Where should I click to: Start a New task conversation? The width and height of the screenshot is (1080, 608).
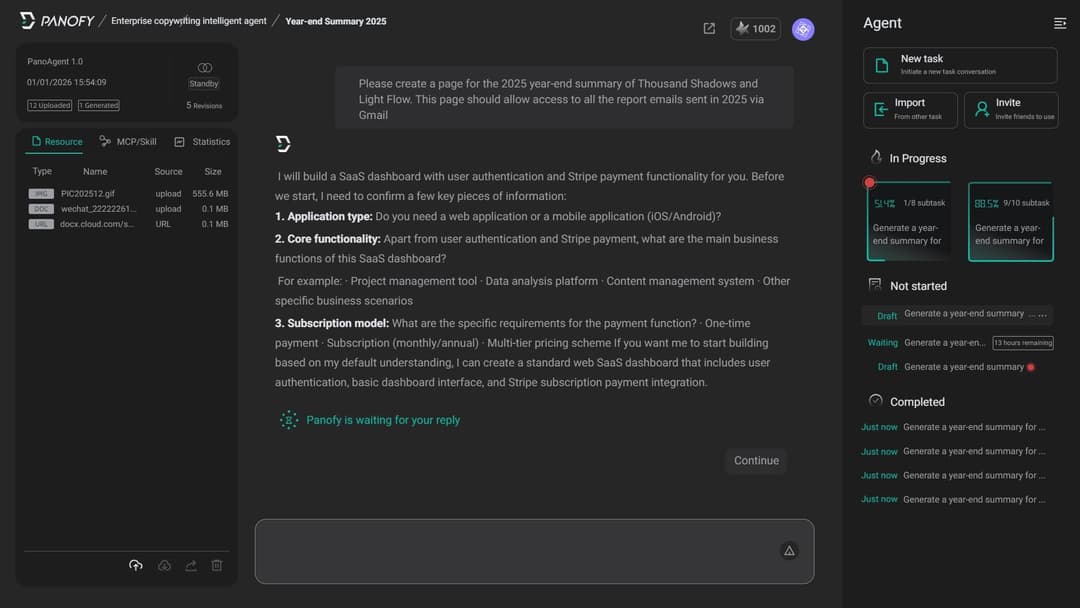[959, 65]
